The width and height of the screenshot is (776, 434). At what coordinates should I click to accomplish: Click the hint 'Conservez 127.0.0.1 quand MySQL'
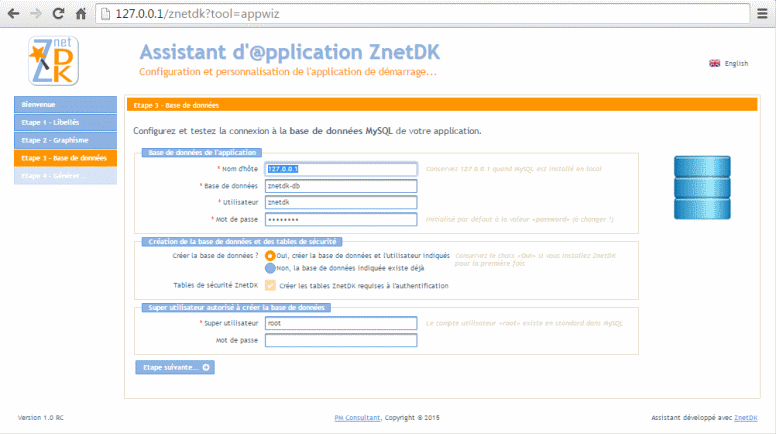tap(514, 169)
